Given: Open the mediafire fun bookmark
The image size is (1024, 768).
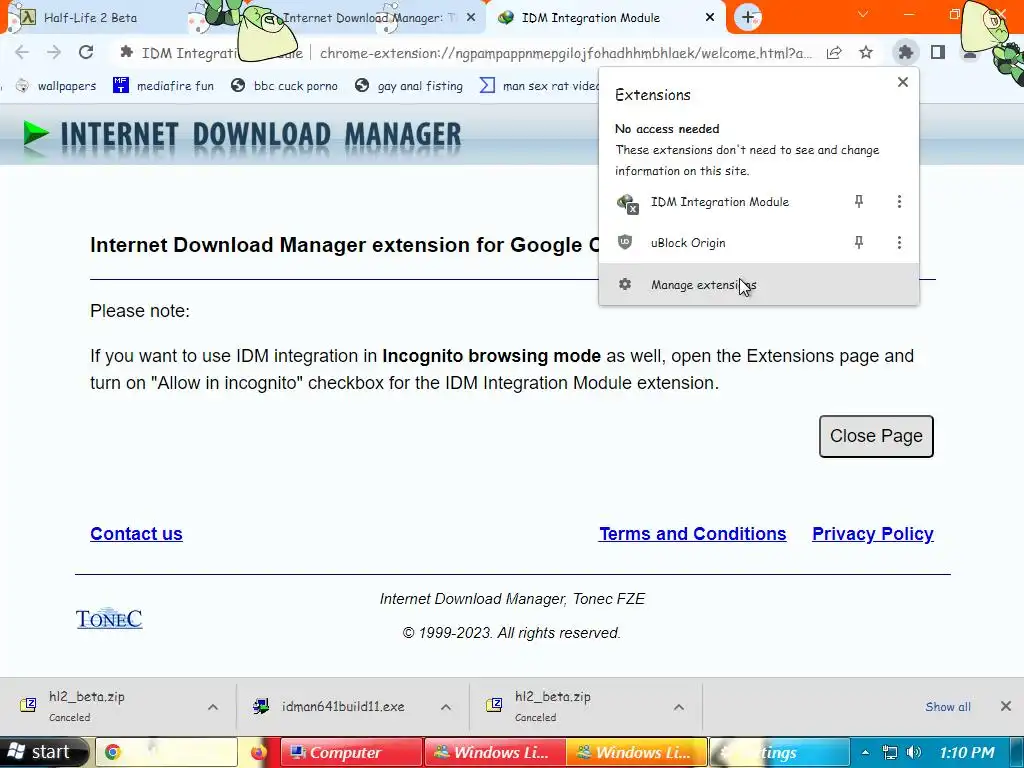Looking at the screenshot, I should click(x=163, y=86).
